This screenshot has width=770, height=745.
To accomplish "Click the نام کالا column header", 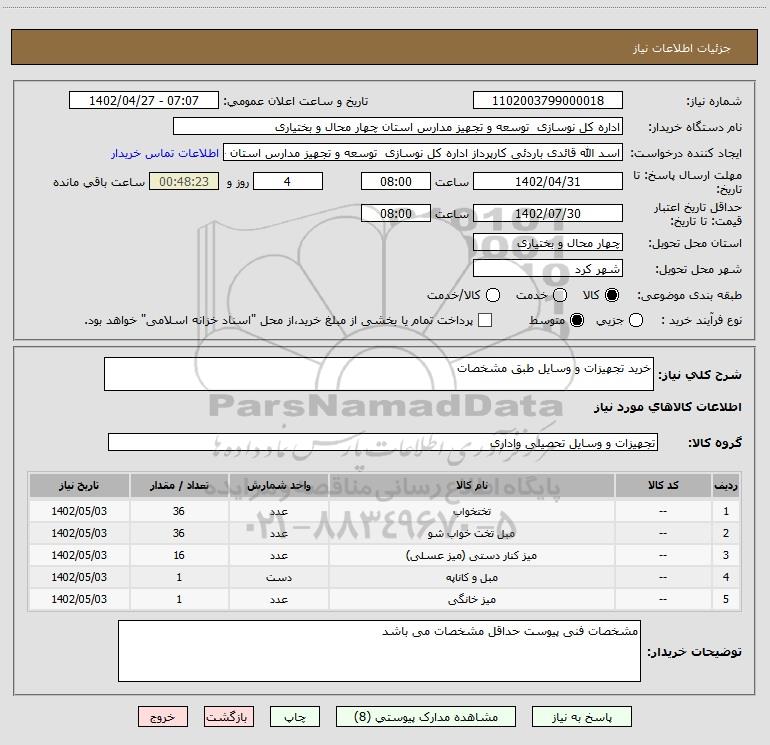I will click(472, 485).
